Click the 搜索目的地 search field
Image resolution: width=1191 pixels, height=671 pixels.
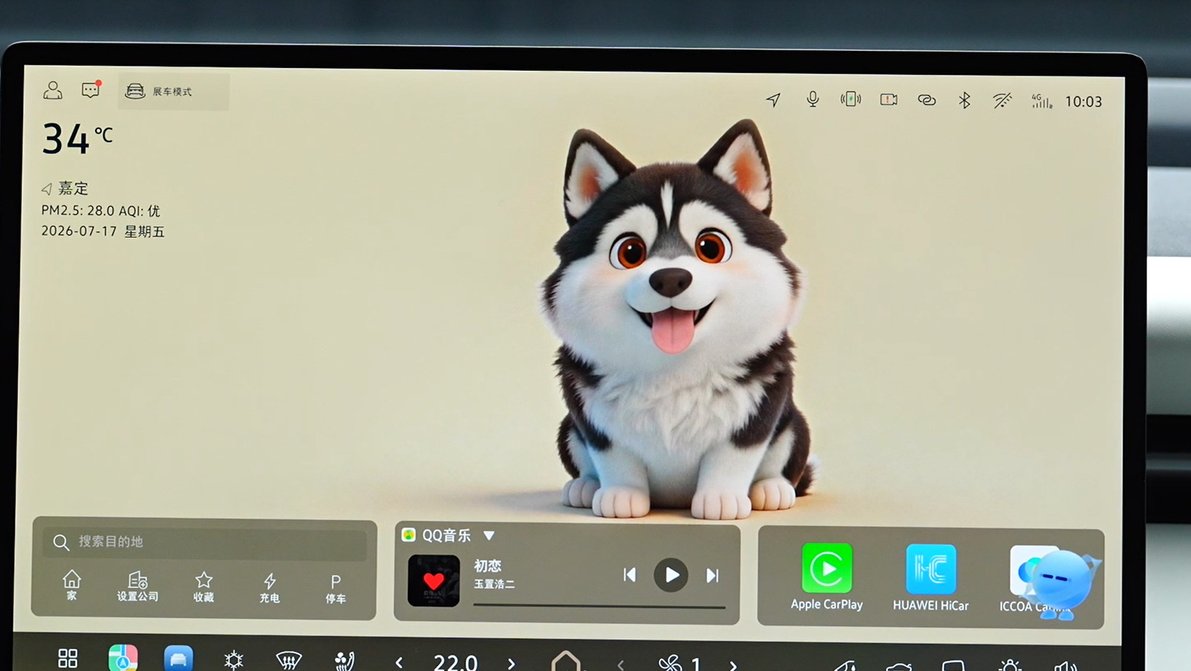pos(204,542)
